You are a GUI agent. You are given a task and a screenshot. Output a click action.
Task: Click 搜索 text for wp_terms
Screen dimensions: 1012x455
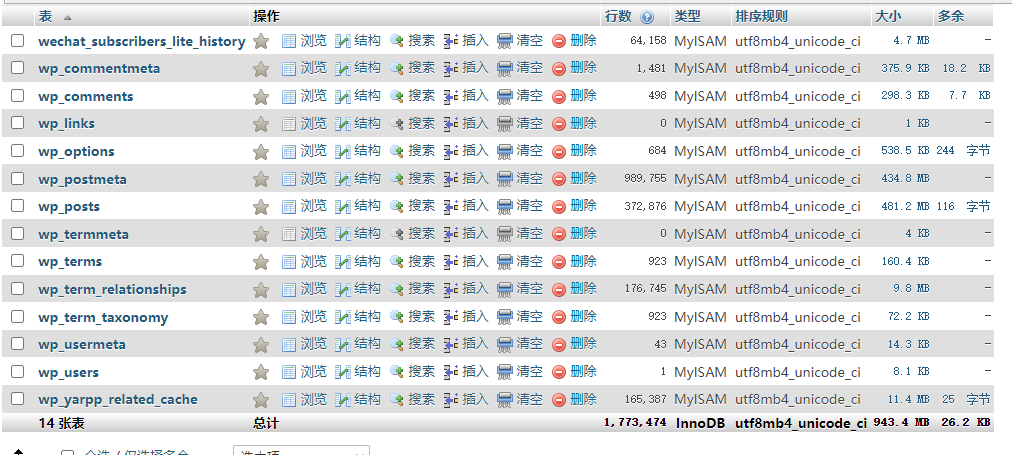[x=421, y=261]
